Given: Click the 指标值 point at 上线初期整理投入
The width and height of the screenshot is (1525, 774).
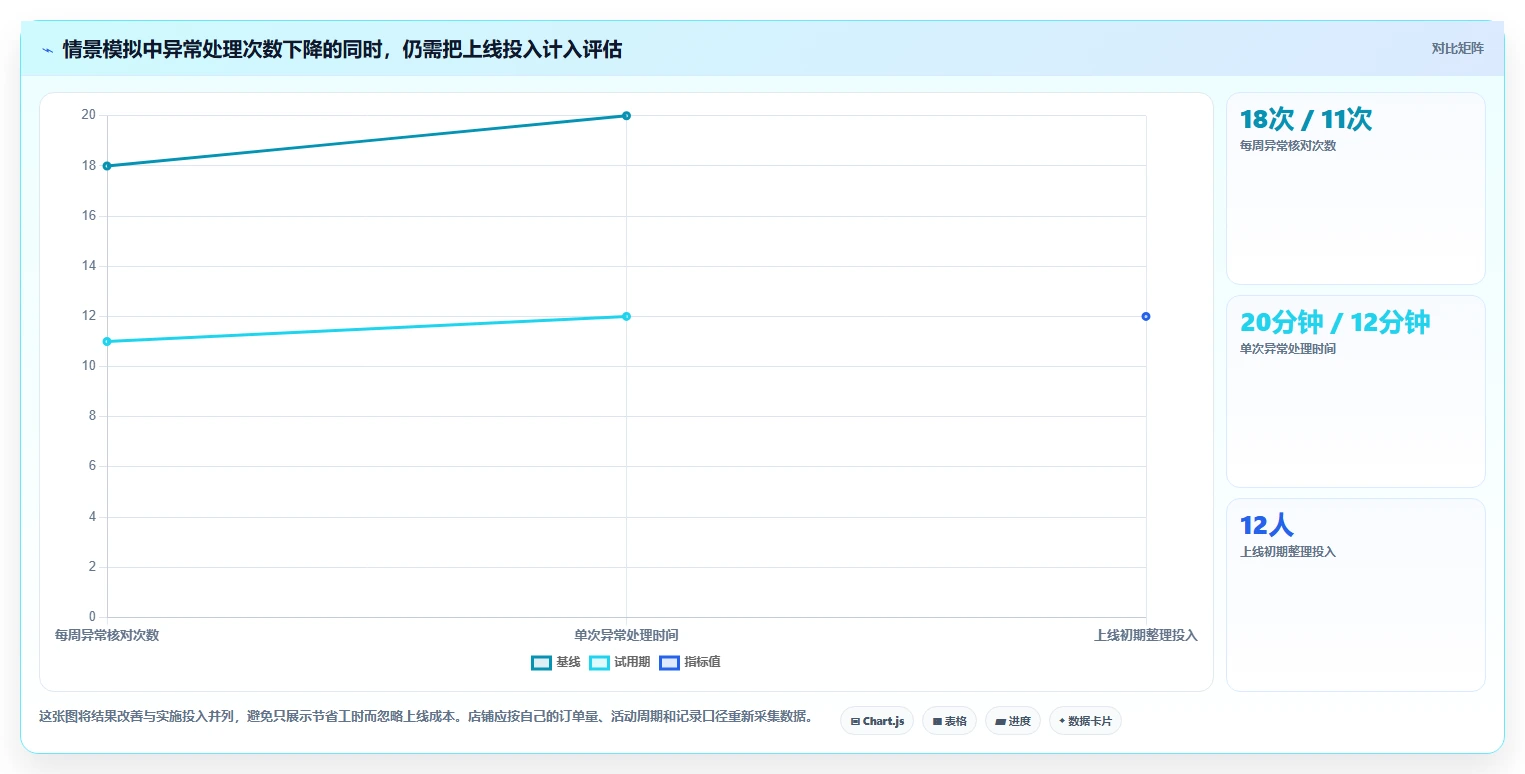Looking at the screenshot, I should click(1146, 317).
